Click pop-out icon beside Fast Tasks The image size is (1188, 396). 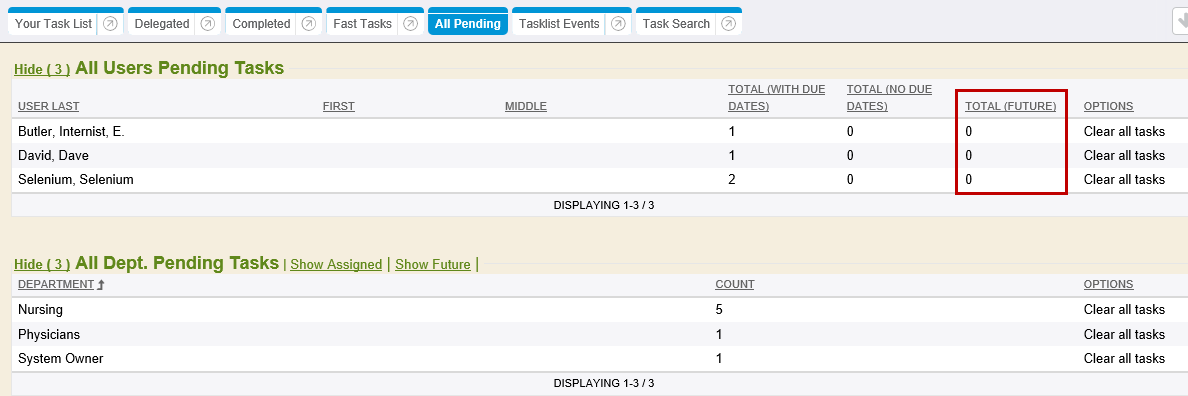[x=410, y=23]
